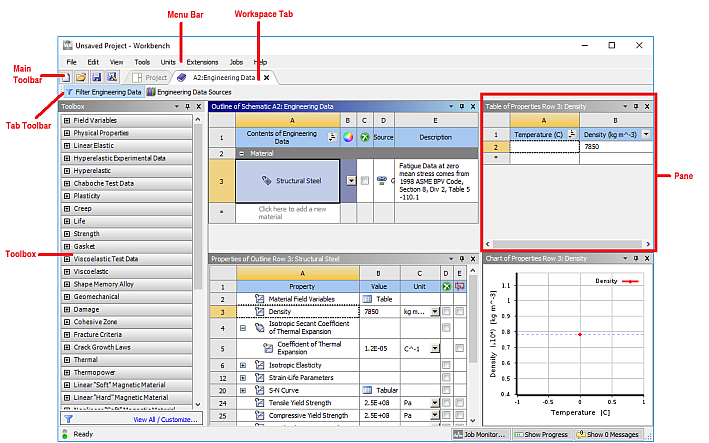Click the green suppress icon in Outline column C
This screenshot has width=709, height=443.
click(x=364, y=137)
